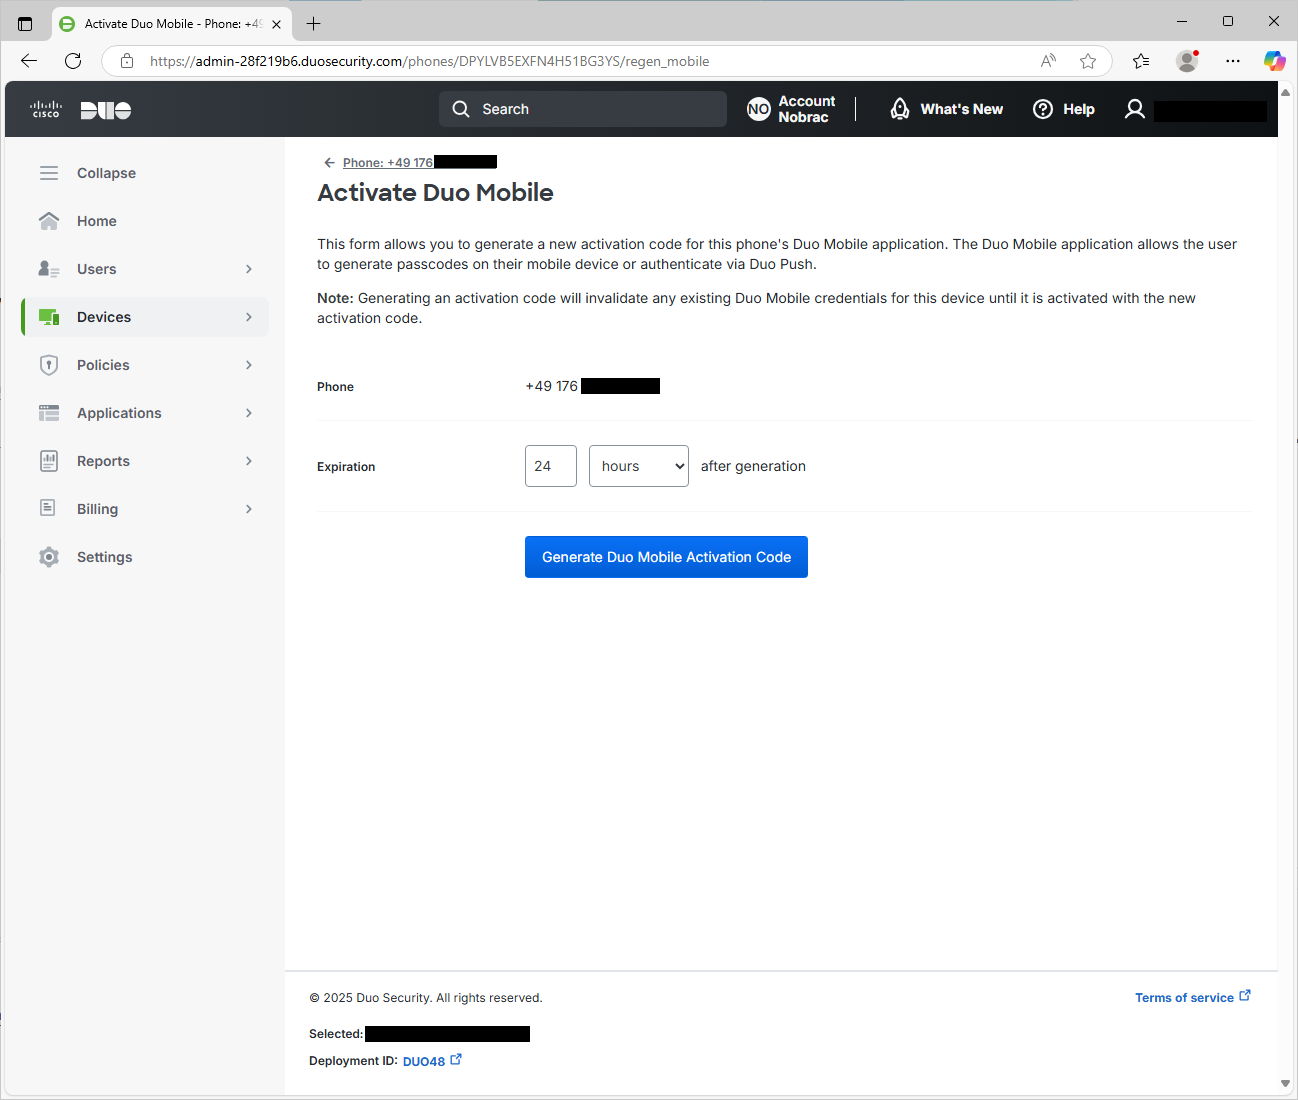Select the Activate Duo Mobile browser tab
This screenshot has height=1100, width=1298.
click(170, 23)
